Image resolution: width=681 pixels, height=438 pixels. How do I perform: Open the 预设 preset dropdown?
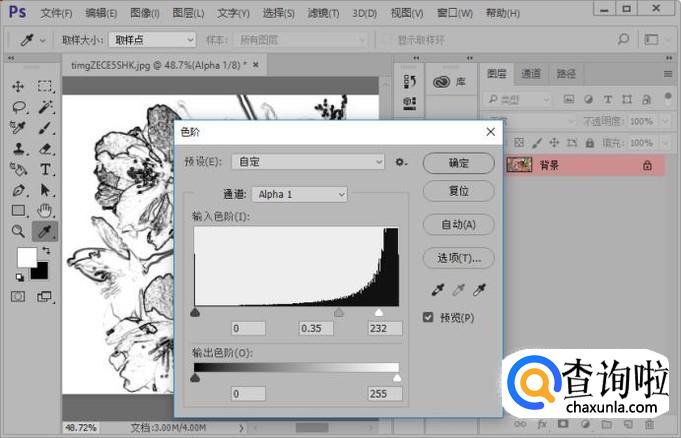click(x=308, y=162)
